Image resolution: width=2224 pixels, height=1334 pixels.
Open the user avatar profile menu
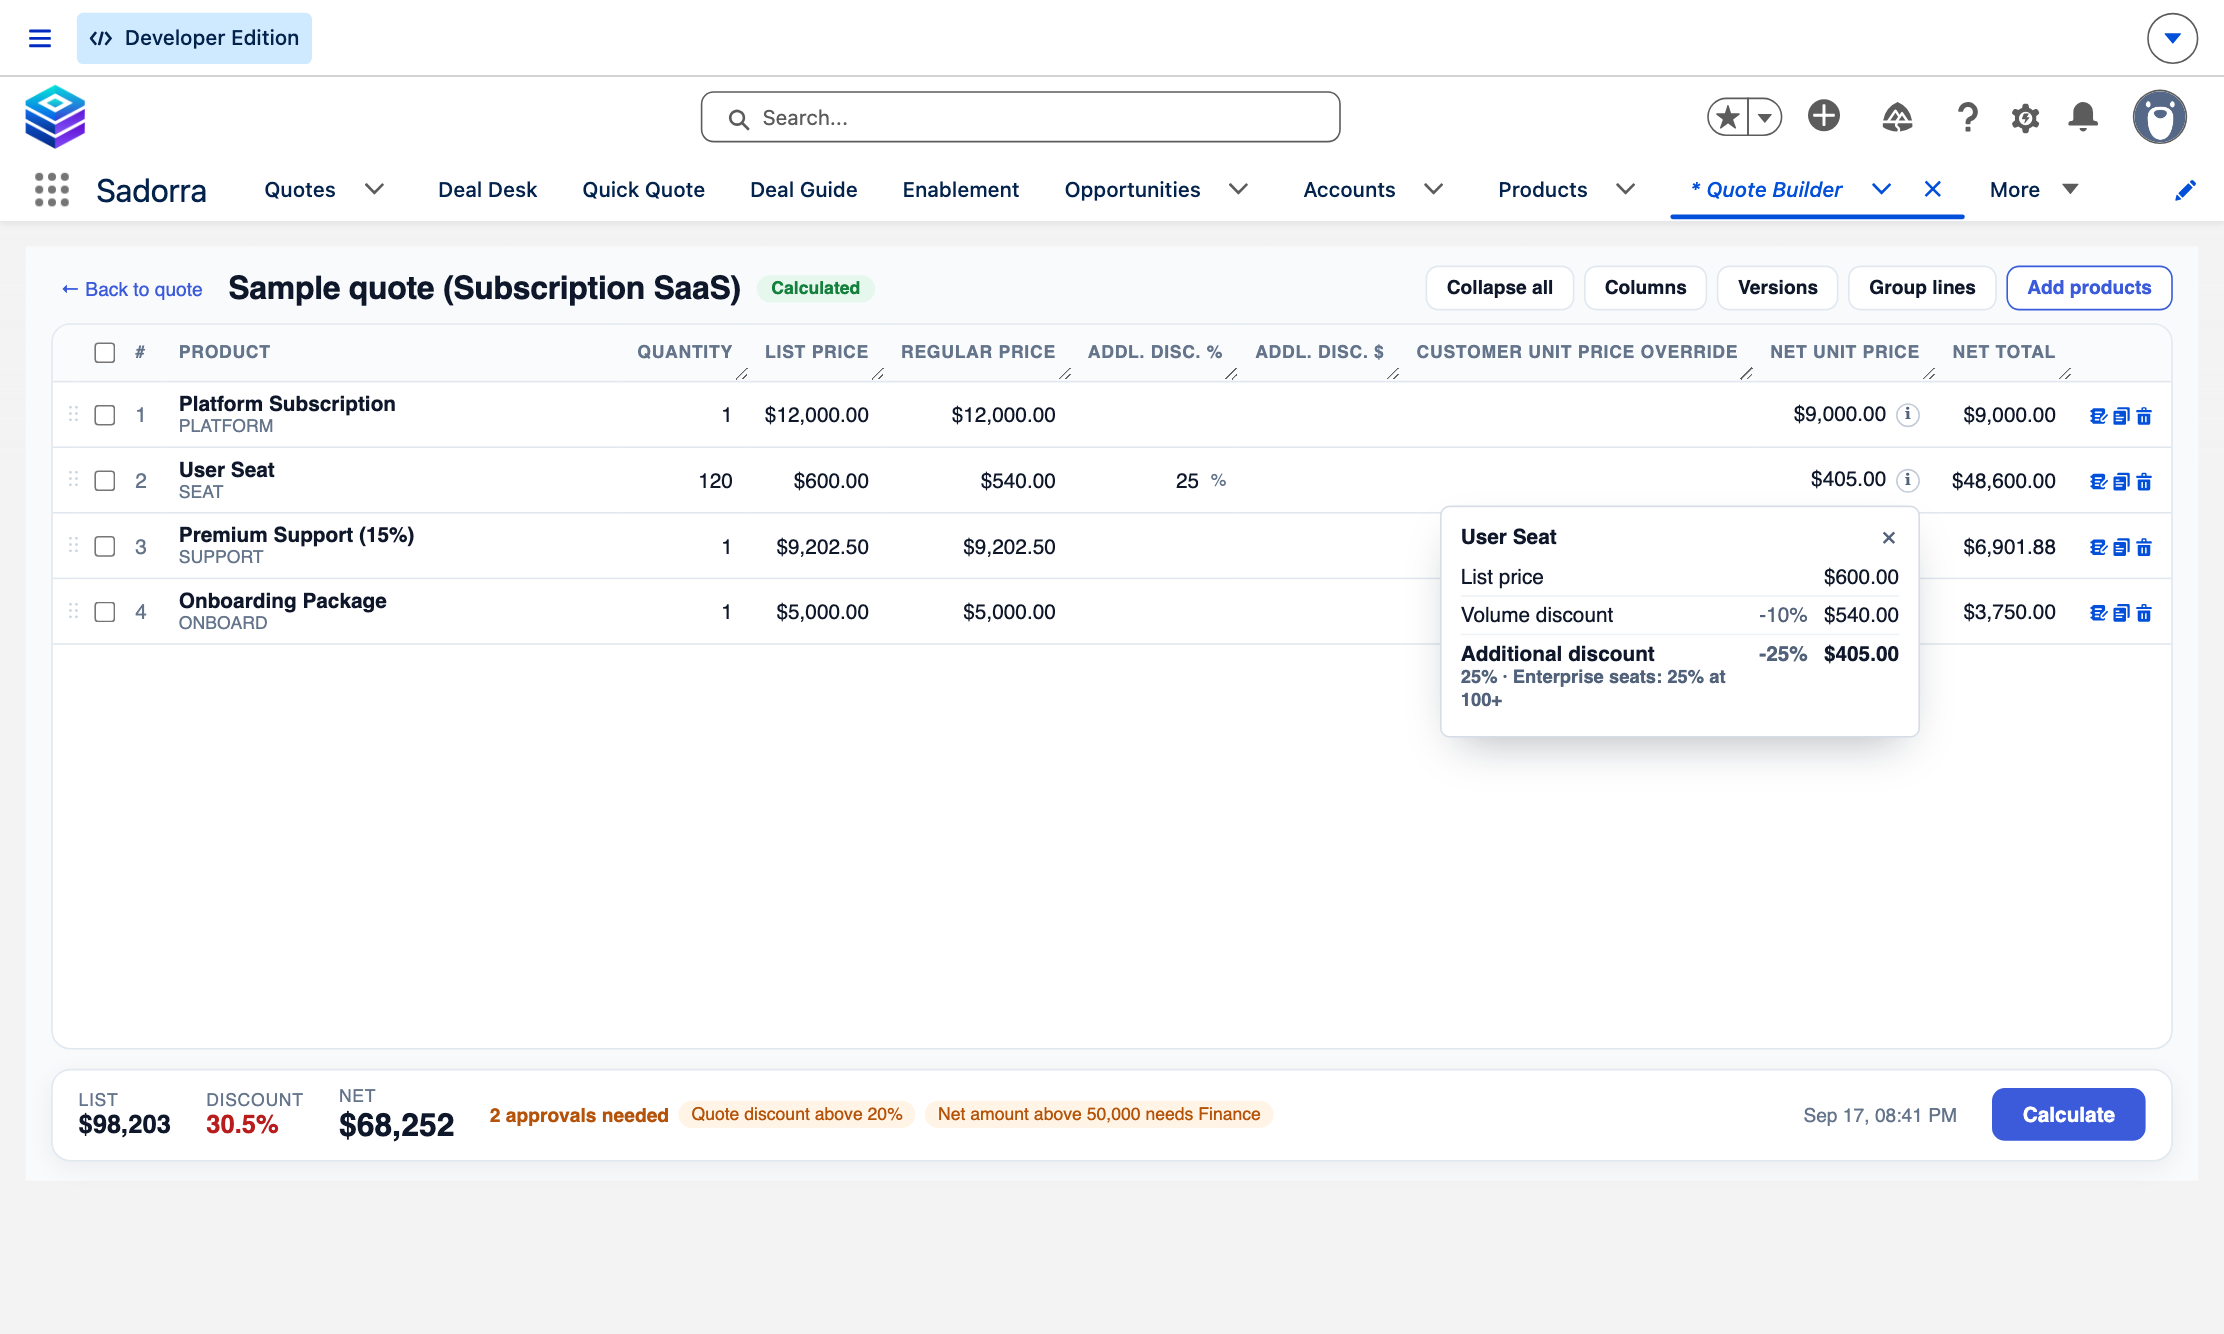coord(2159,117)
